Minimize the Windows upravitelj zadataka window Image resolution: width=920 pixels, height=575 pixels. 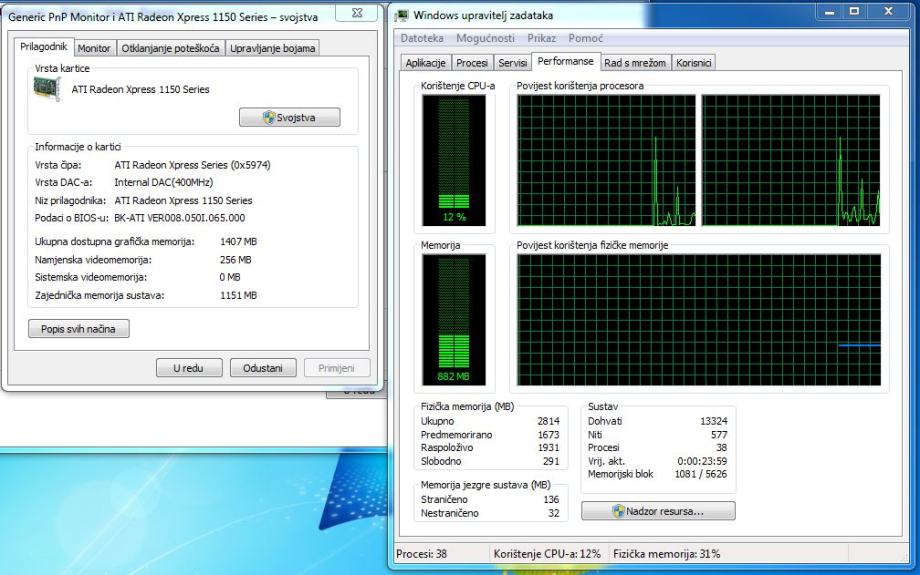(x=830, y=12)
